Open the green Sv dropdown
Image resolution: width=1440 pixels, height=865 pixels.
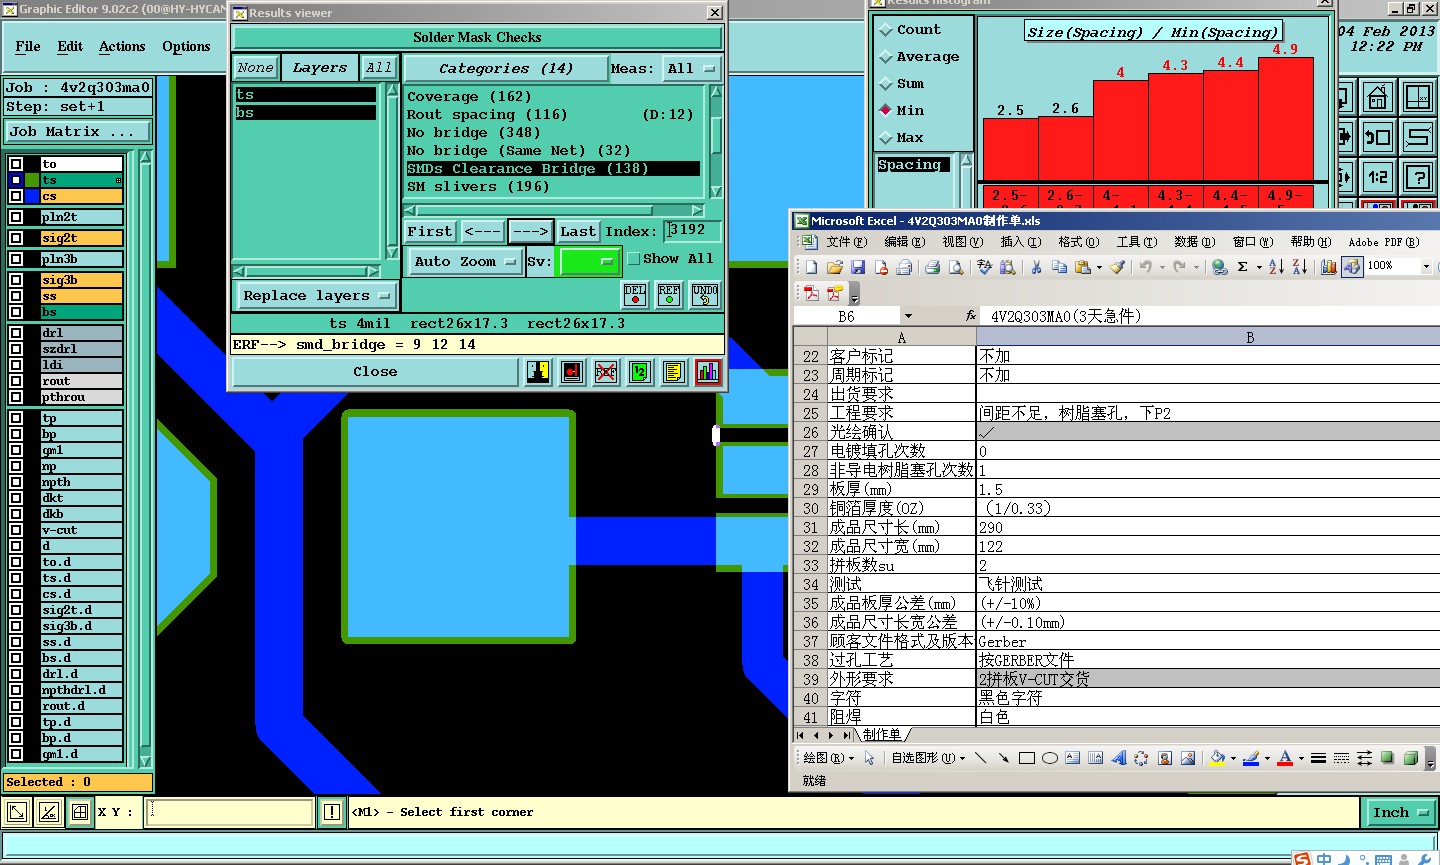coord(589,261)
